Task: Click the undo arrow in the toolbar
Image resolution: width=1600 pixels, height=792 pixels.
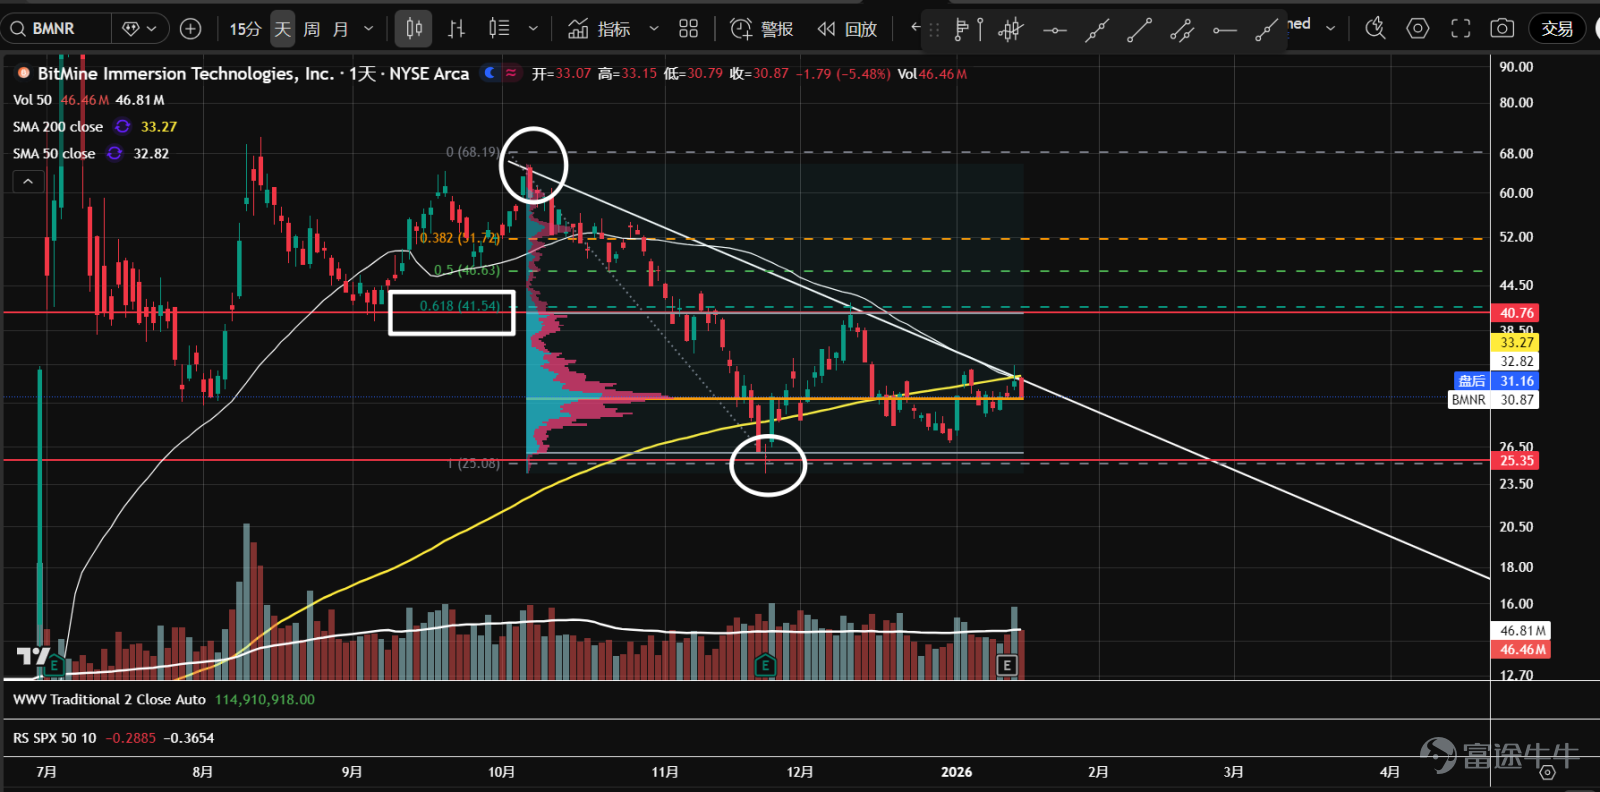Action: coord(914,27)
